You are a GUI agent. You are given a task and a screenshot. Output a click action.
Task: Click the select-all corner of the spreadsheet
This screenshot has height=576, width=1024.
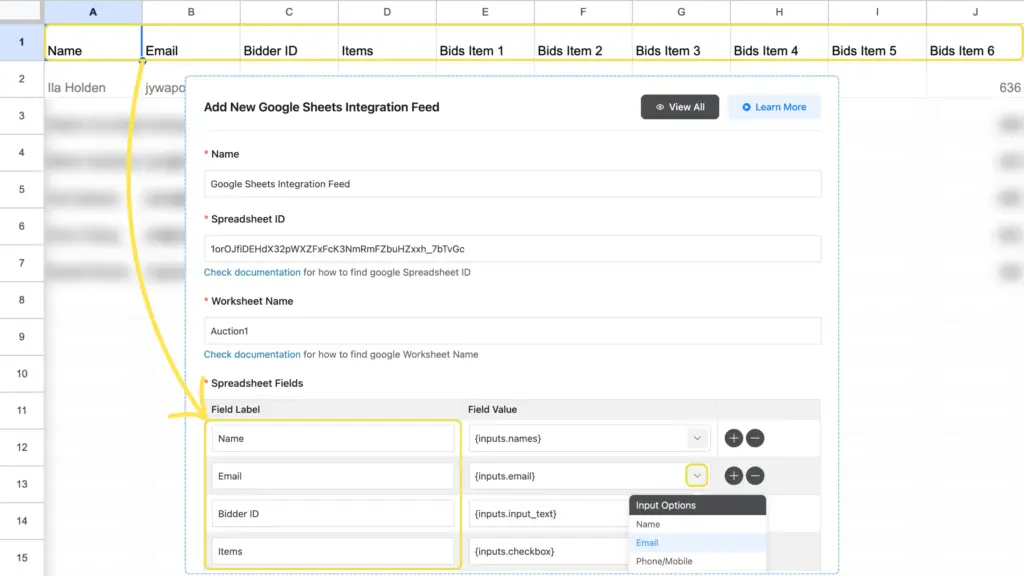[22, 10]
